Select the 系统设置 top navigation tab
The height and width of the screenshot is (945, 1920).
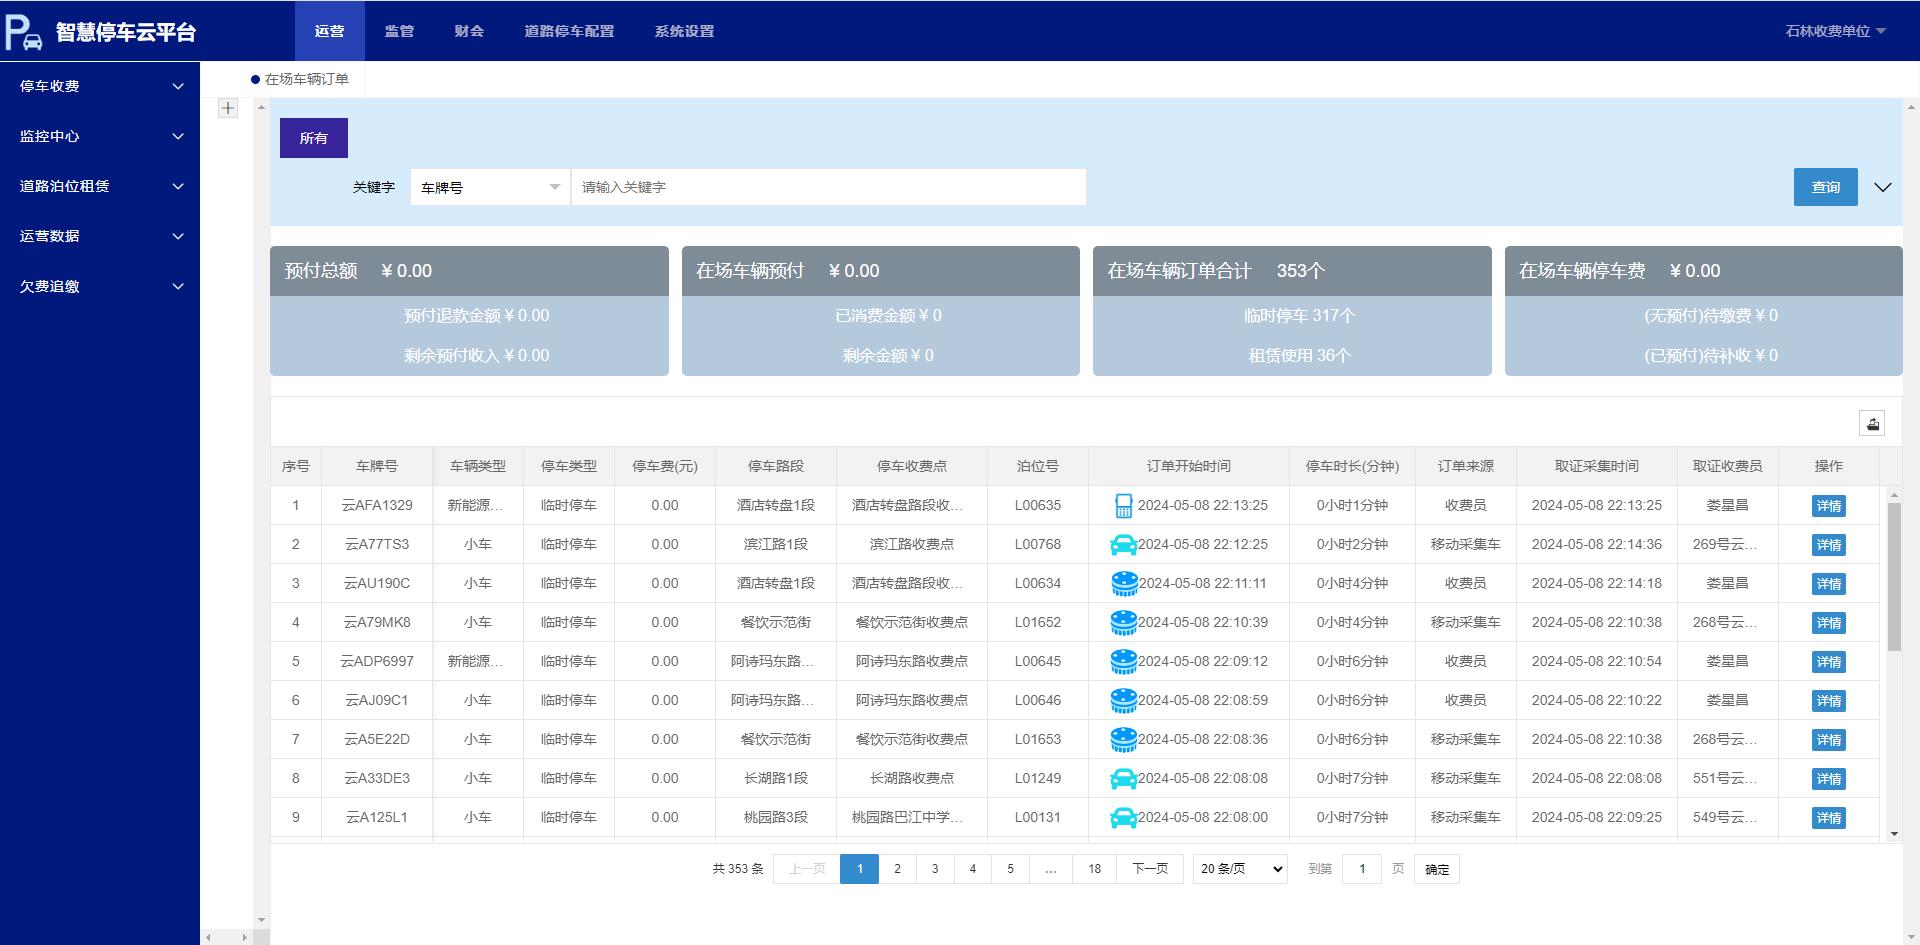[684, 31]
